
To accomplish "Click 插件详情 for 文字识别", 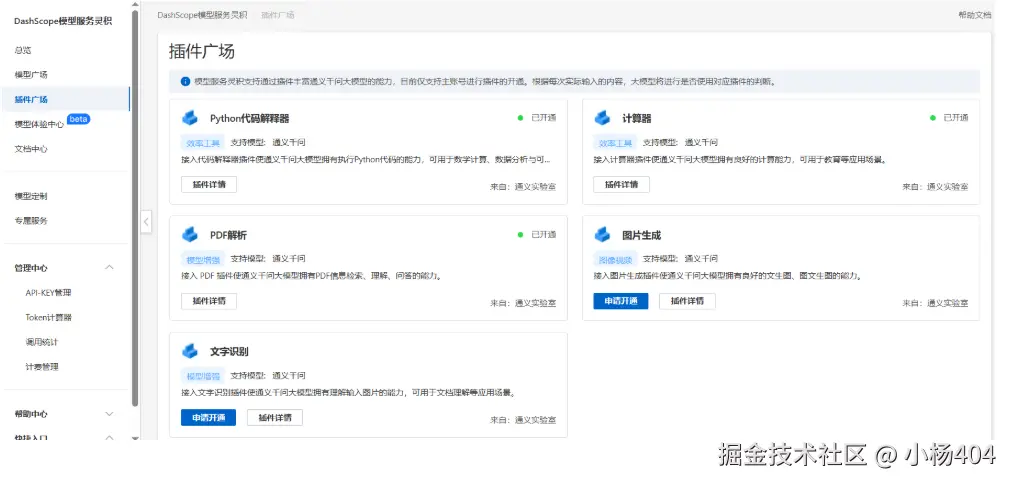I will pyautogui.click(x=275, y=417).
